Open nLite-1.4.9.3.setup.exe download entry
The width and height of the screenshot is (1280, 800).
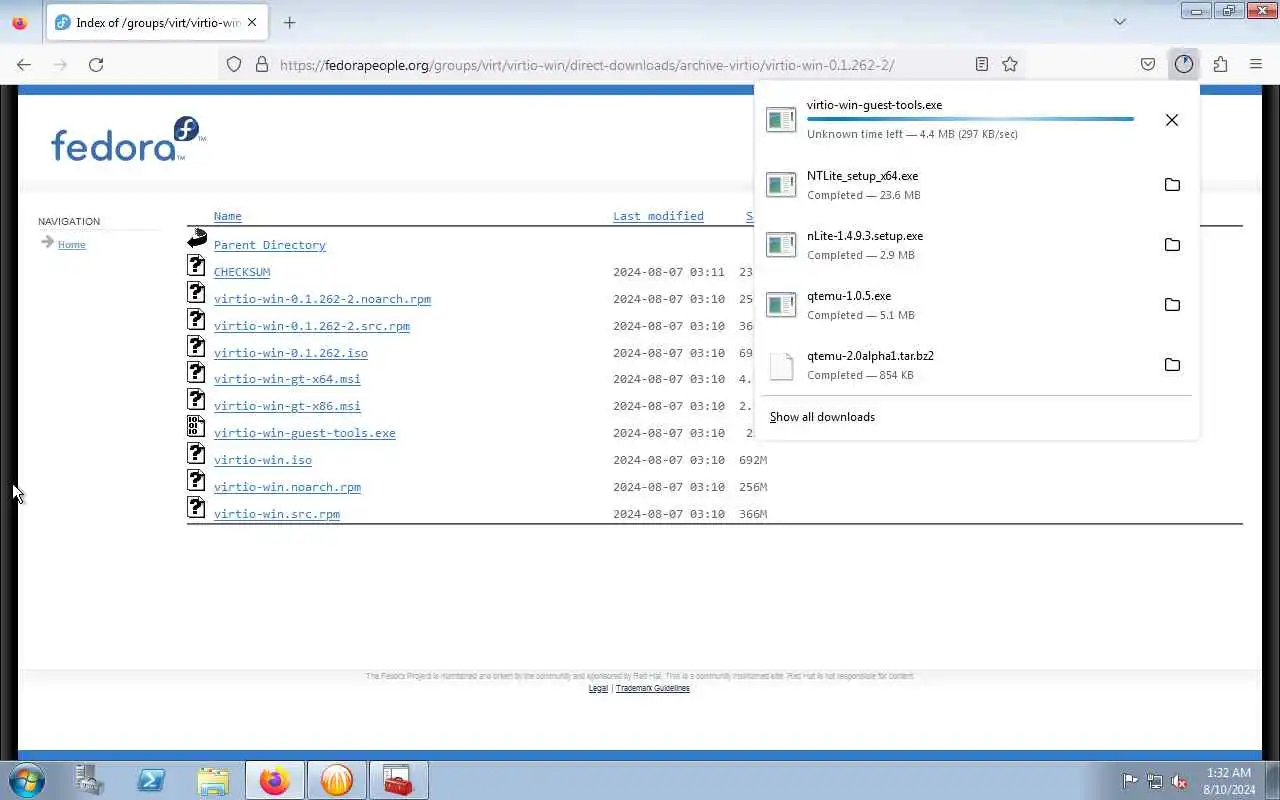point(955,245)
